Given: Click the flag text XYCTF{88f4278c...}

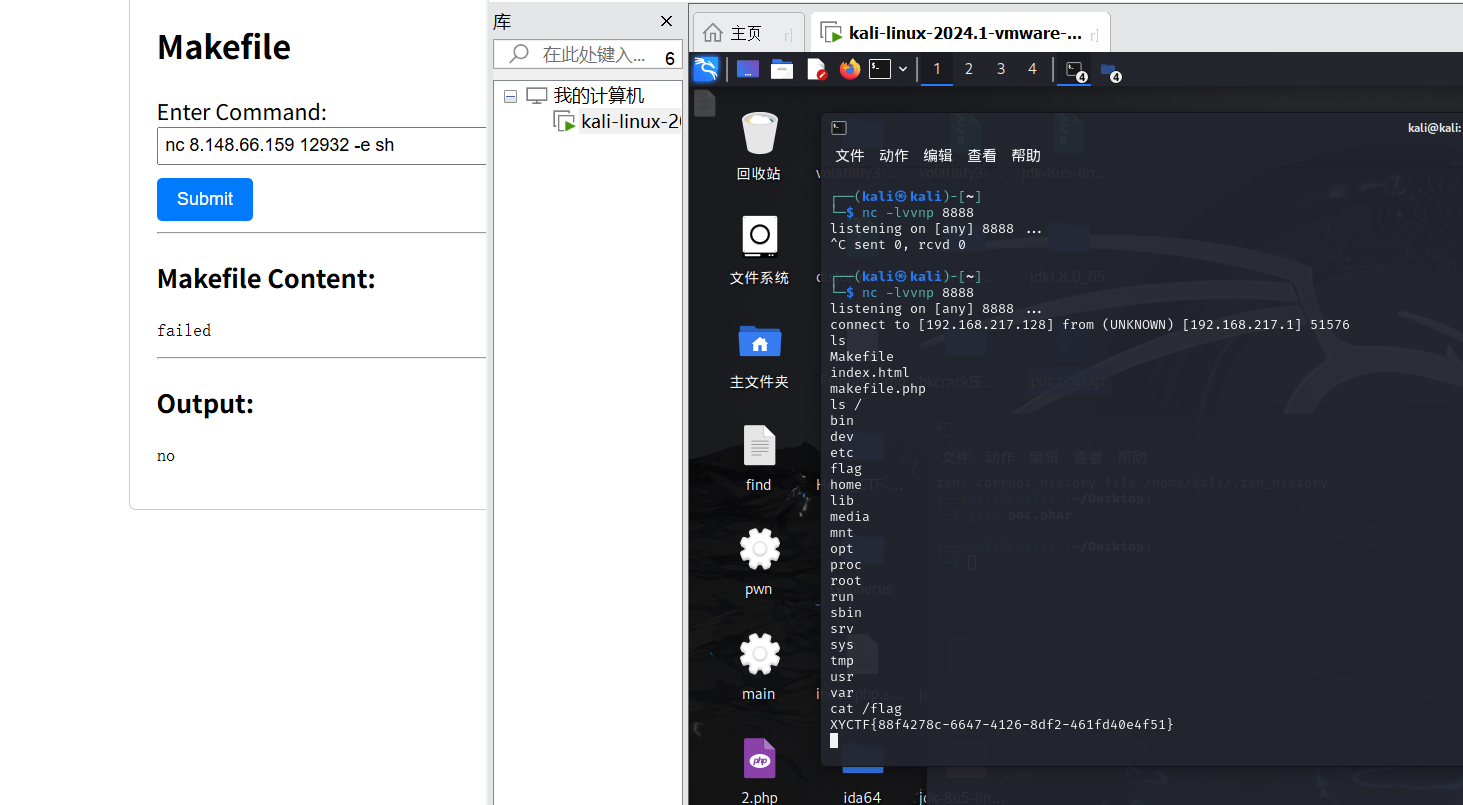Looking at the screenshot, I should (1002, 724).
